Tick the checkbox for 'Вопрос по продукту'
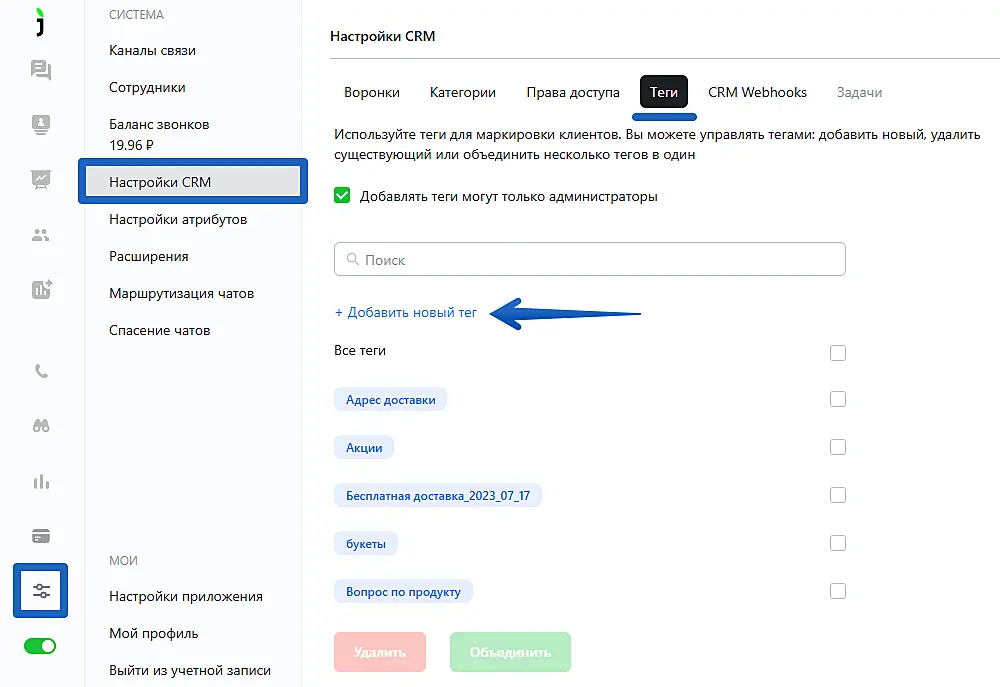 838,591
